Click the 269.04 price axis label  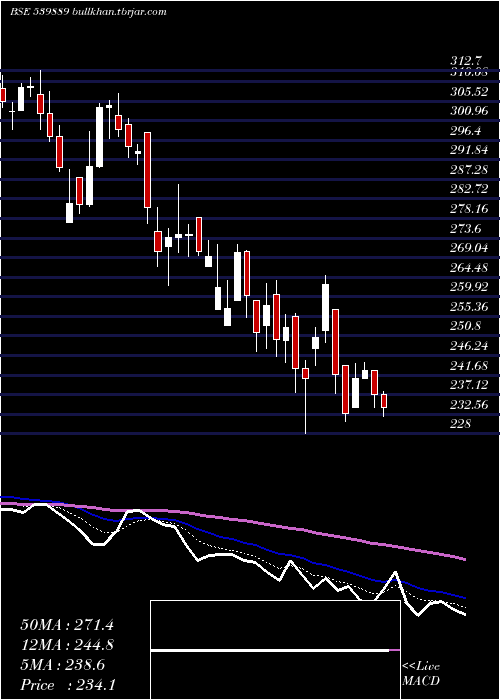click(x=469, y=248)
